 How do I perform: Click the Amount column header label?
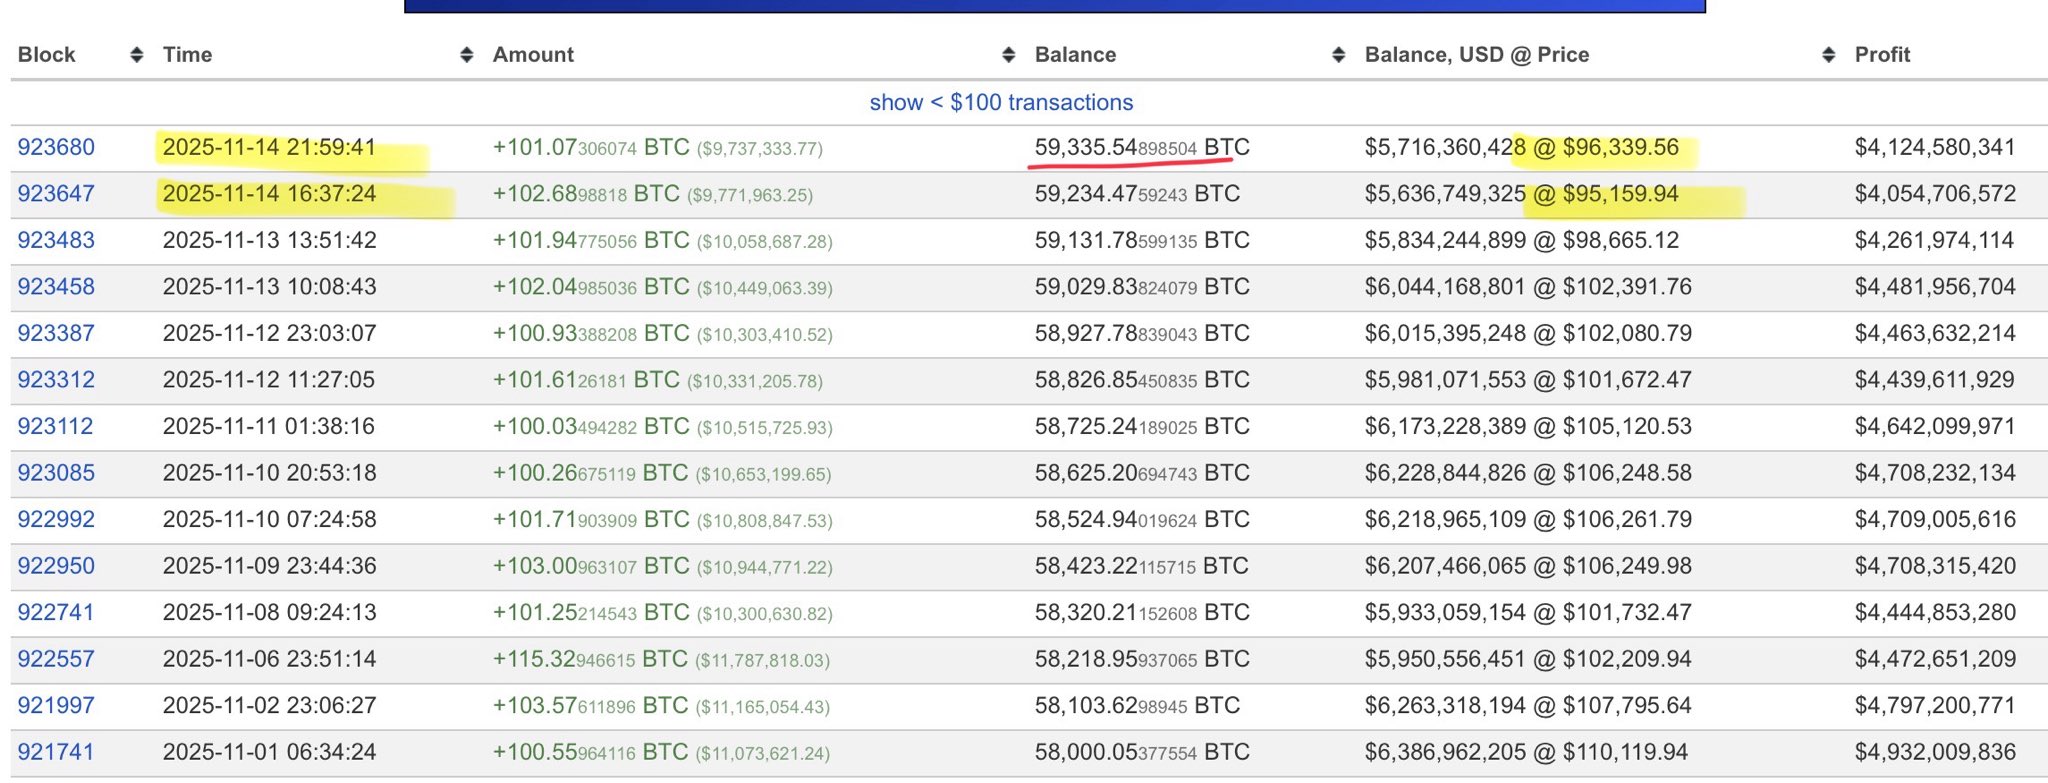(x=533, y=55)
